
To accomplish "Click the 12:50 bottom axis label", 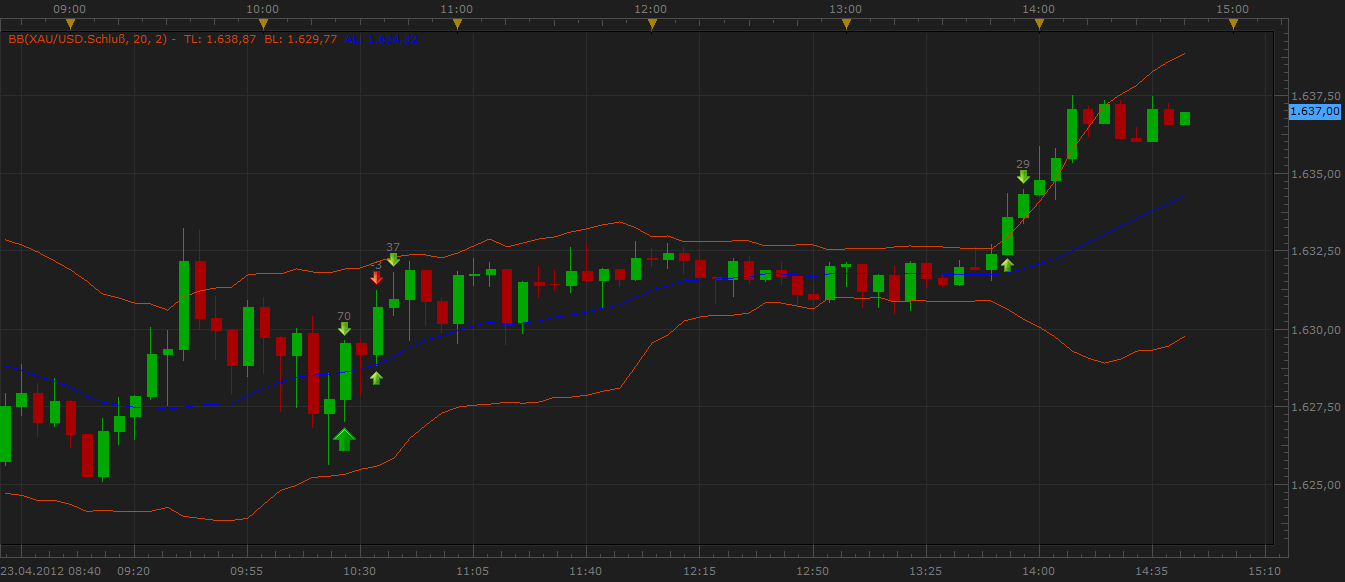I will [x=812, y=572].
